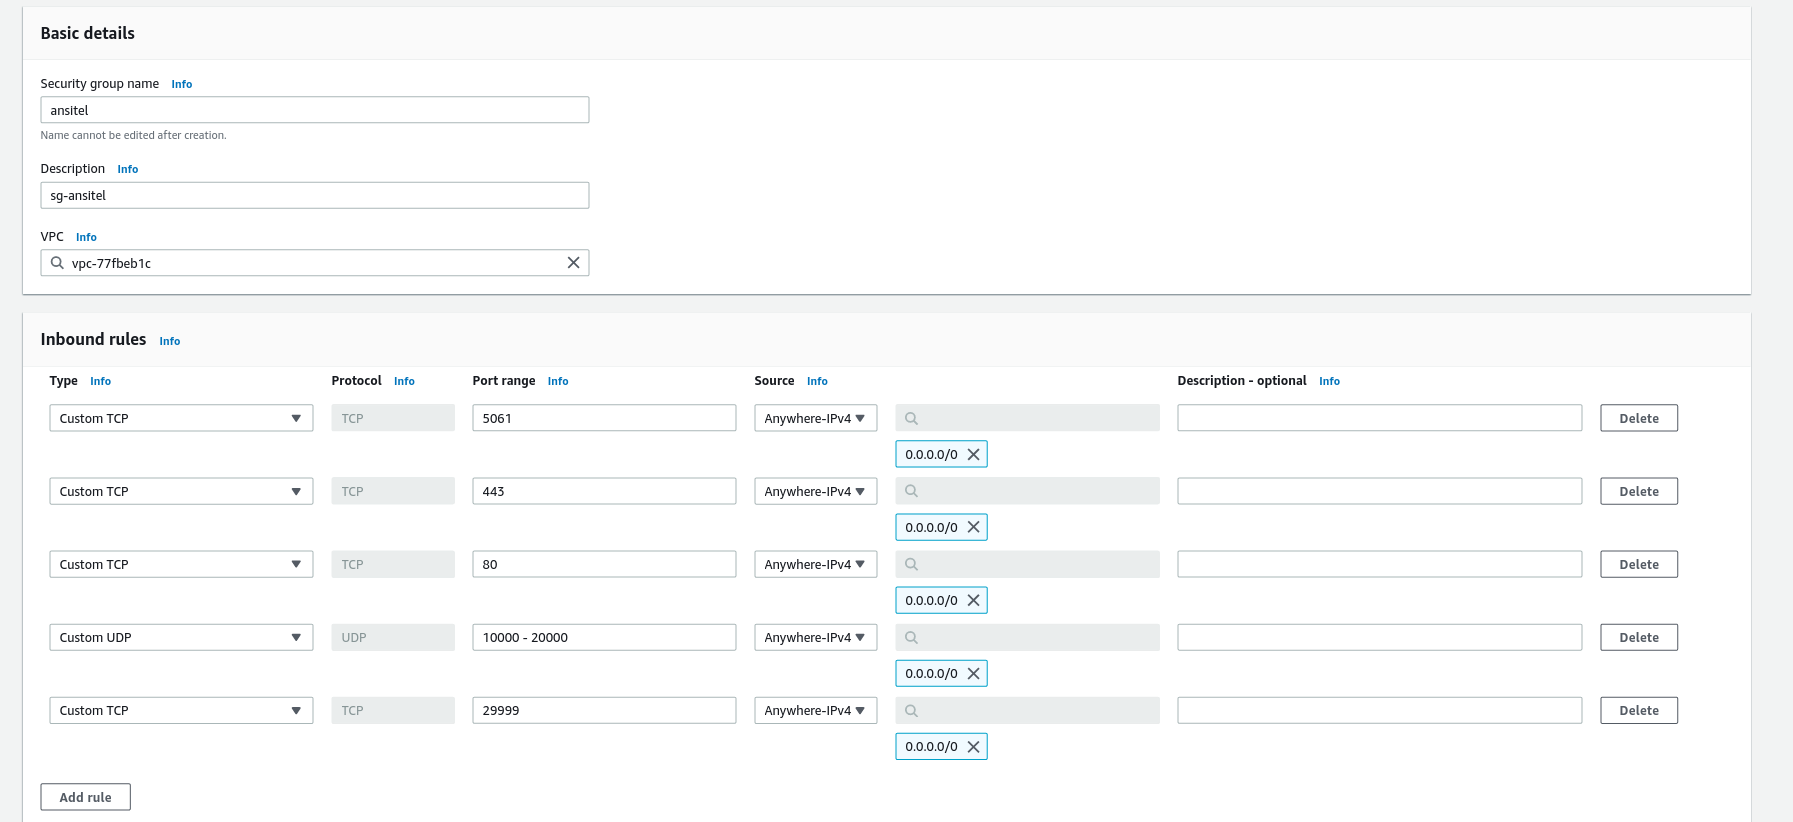Click source search box for port 5061 rule
The height and width of the screenshot is (822, 1793).
coord(1027,418)
